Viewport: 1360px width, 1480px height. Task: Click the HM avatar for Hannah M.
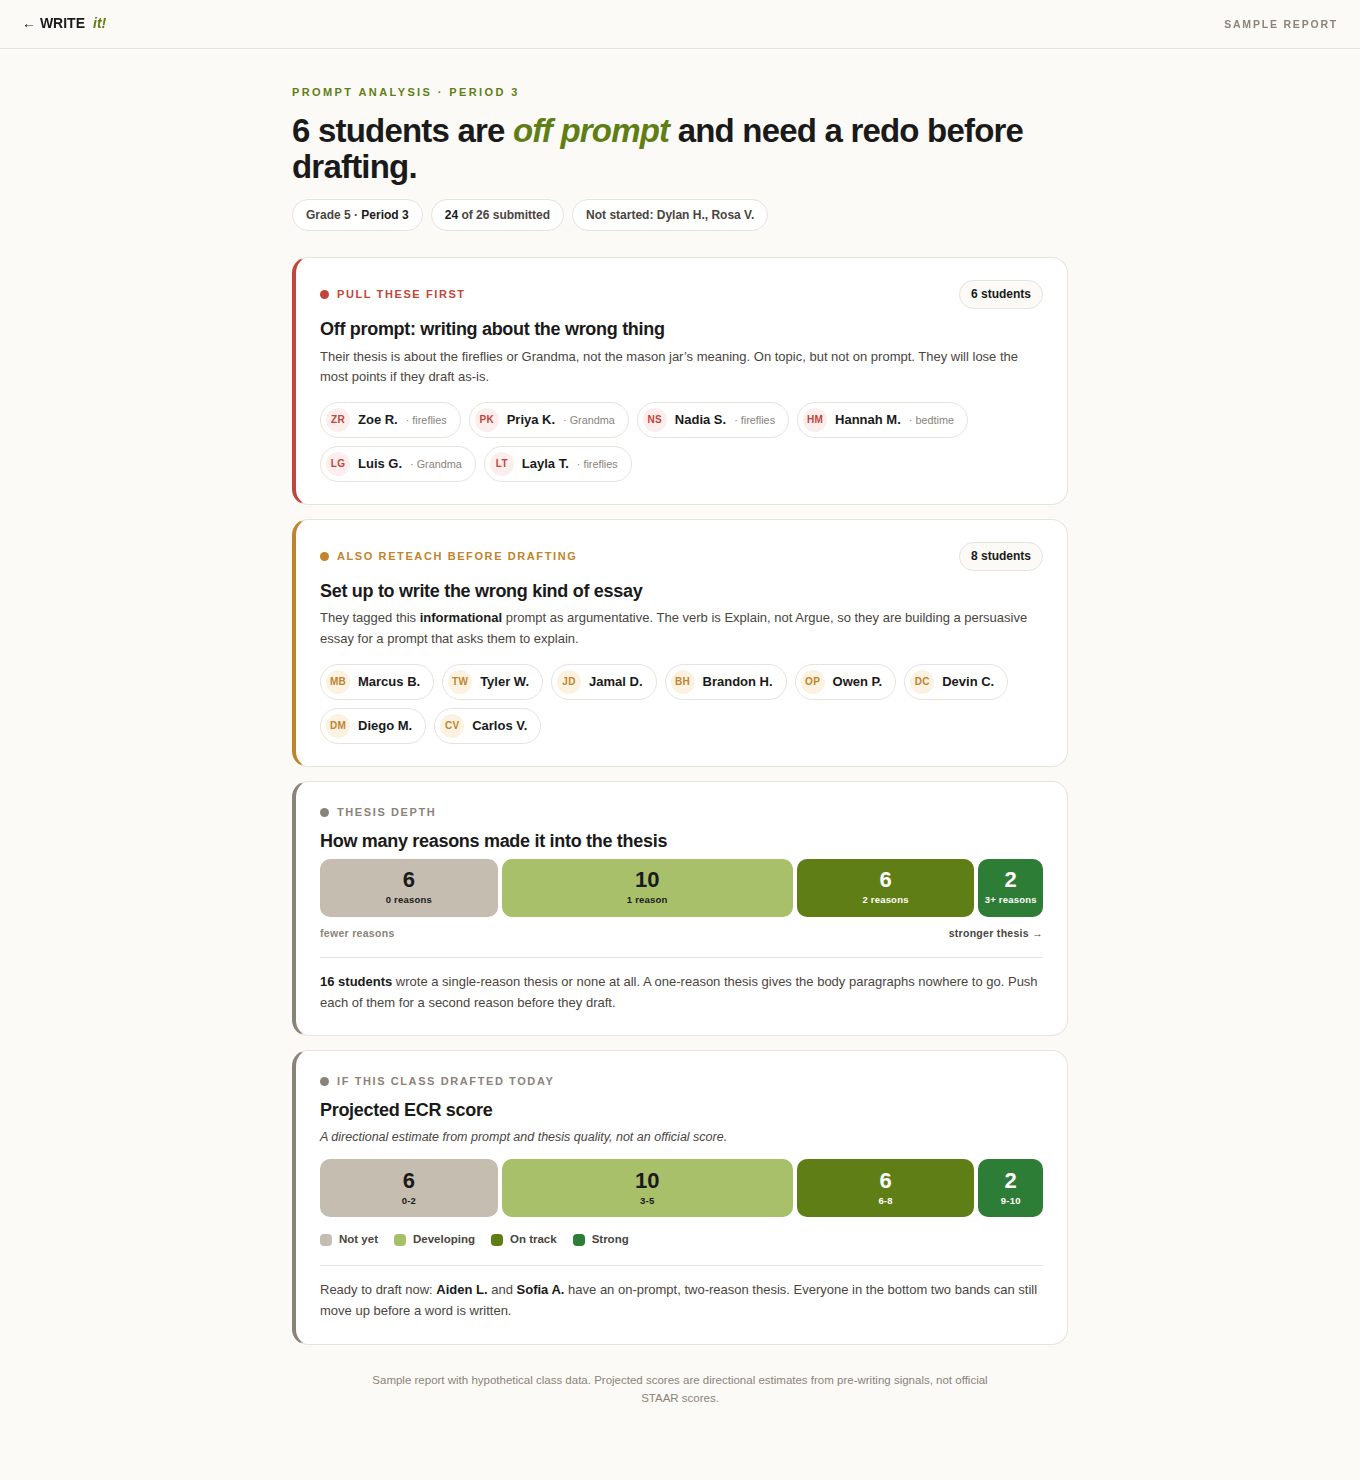click(815, 420)
